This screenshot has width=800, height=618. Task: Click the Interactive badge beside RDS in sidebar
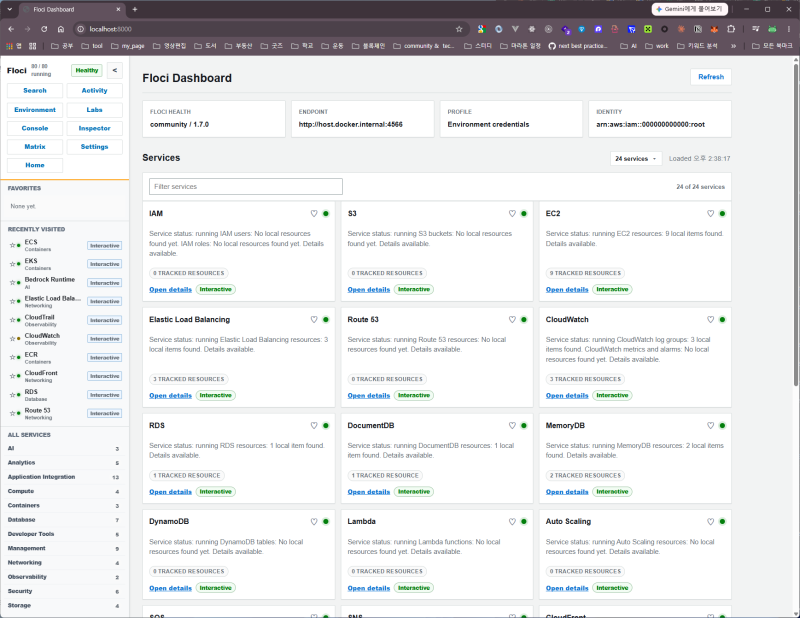105,395
